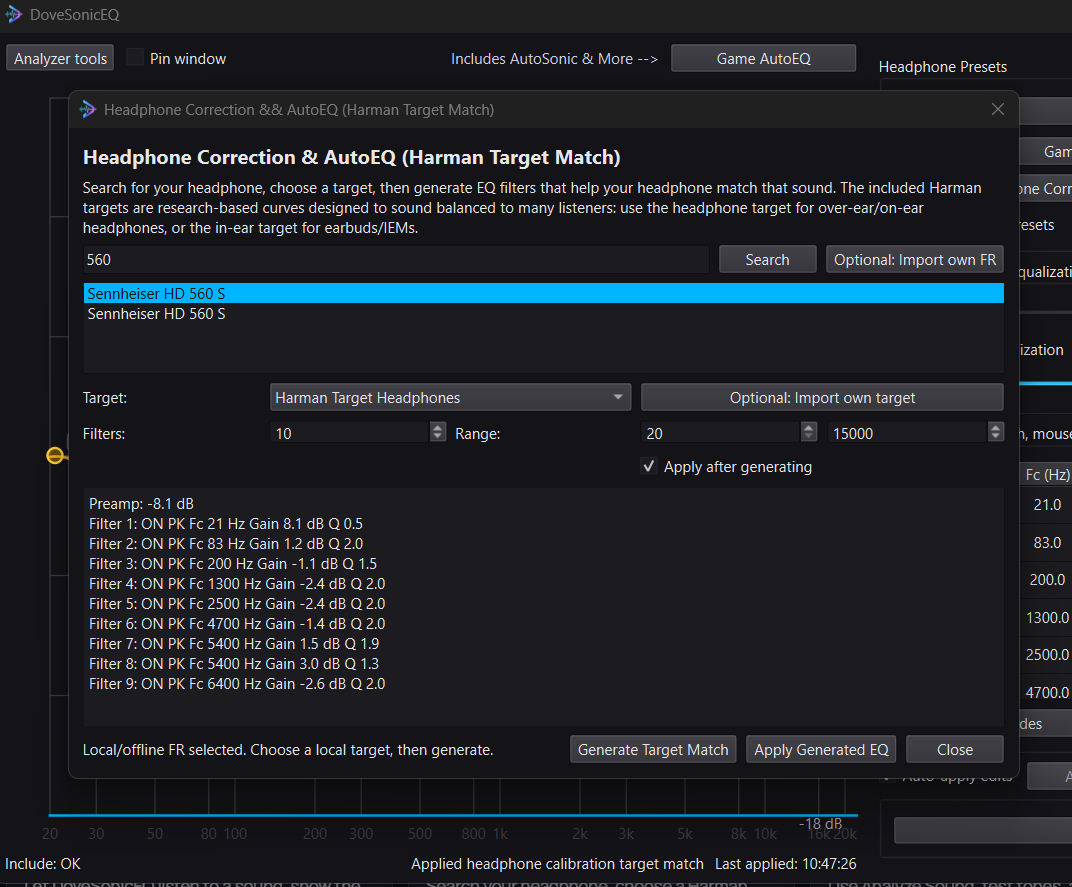The height and width of the screenshot is (887, 1072).
Task: Select highlighted Sennheiser HD 560 S result
Action: 544,293
